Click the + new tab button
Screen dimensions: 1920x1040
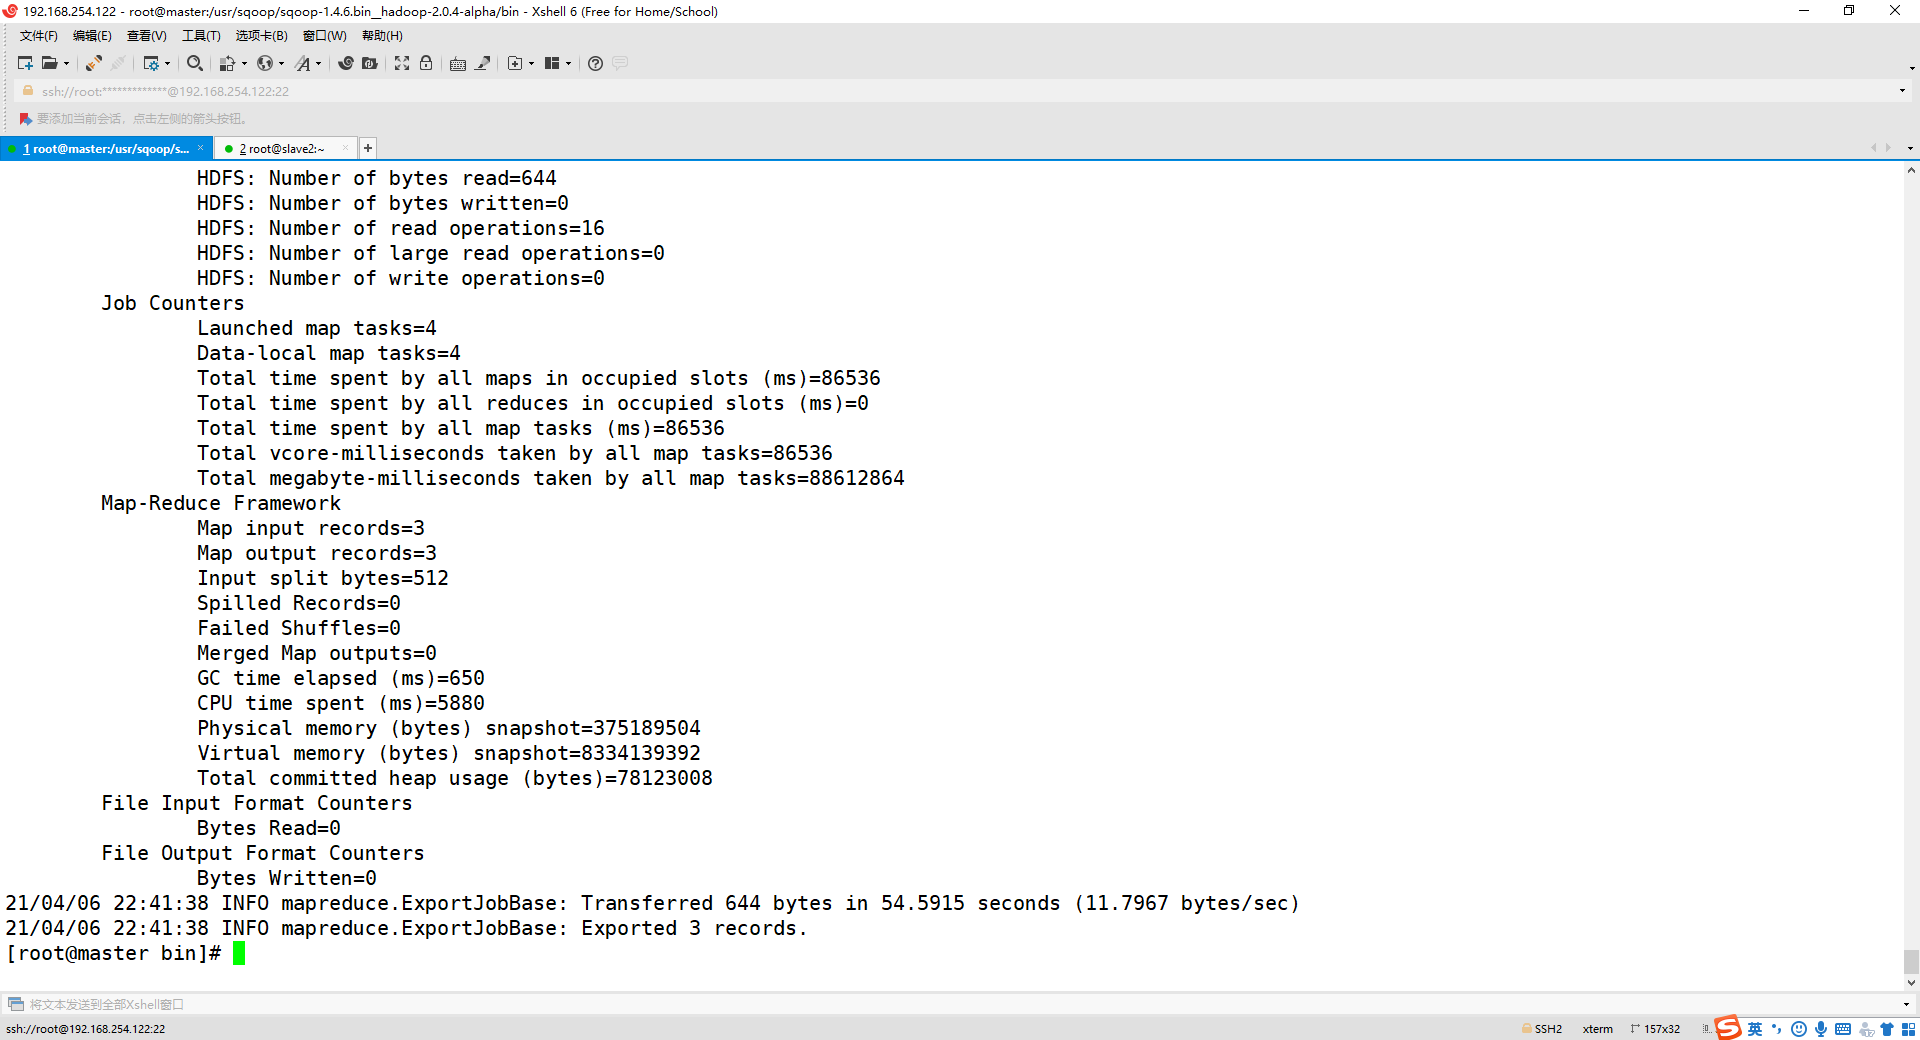point(367,148)
